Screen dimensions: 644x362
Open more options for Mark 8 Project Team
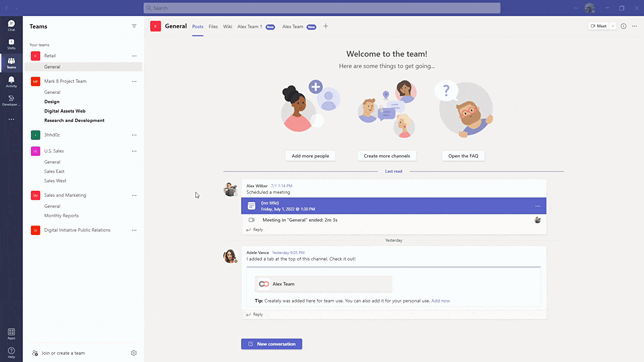point(134,81)
